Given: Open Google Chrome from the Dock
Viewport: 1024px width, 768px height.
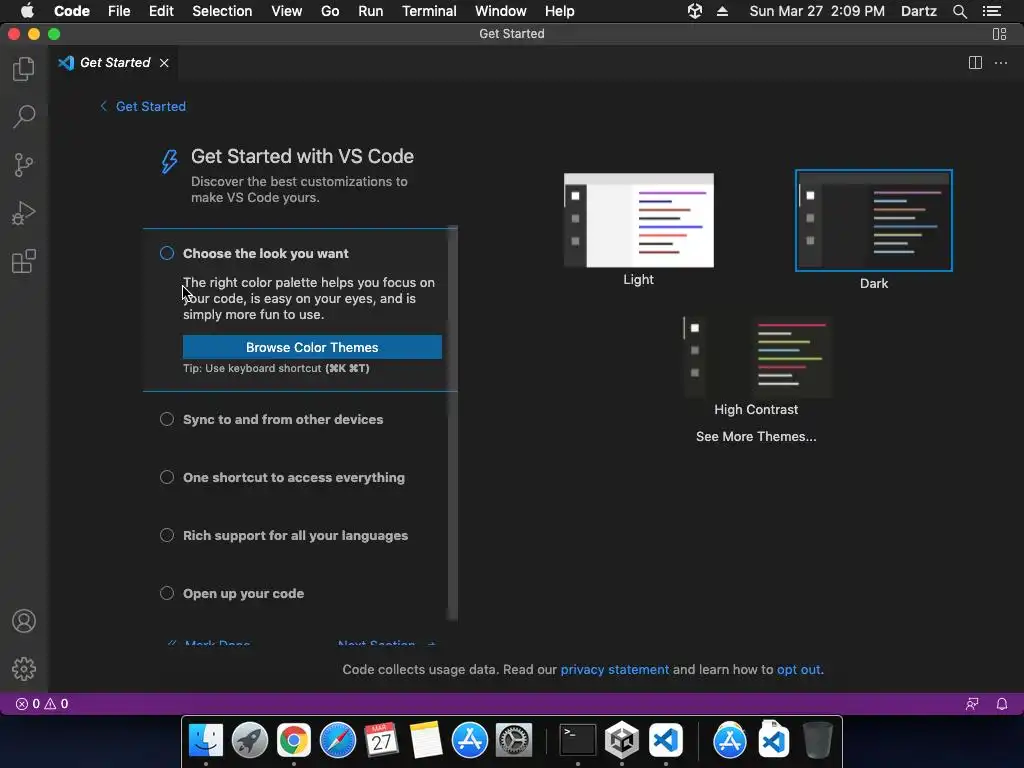Looking at the screenshot, I should pos(294,740).
